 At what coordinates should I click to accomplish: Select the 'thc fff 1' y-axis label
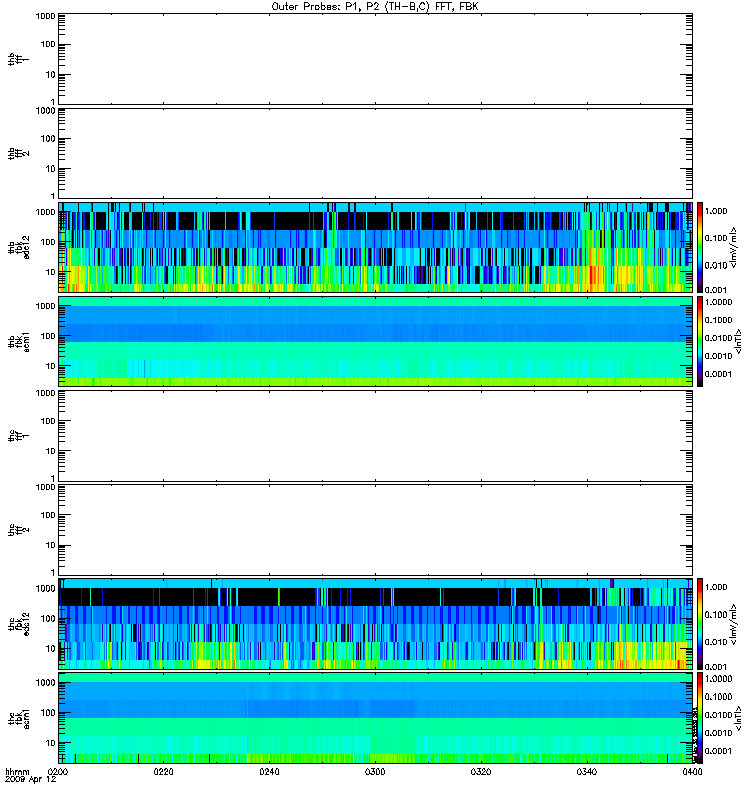(x=18, y=436)
